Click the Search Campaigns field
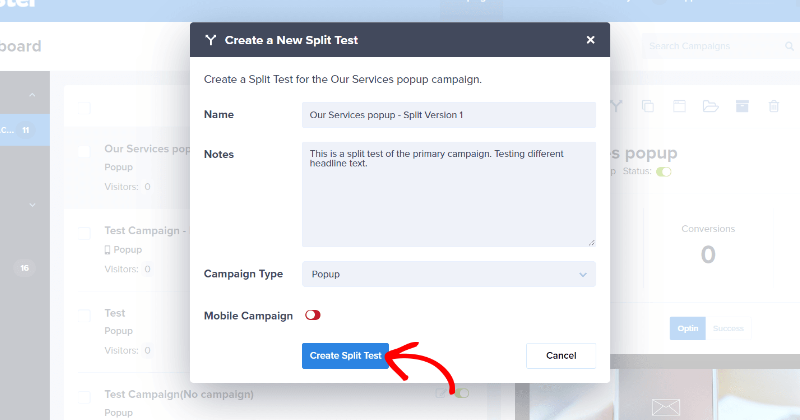Screen dimensions: 800x420 point(710,46)
